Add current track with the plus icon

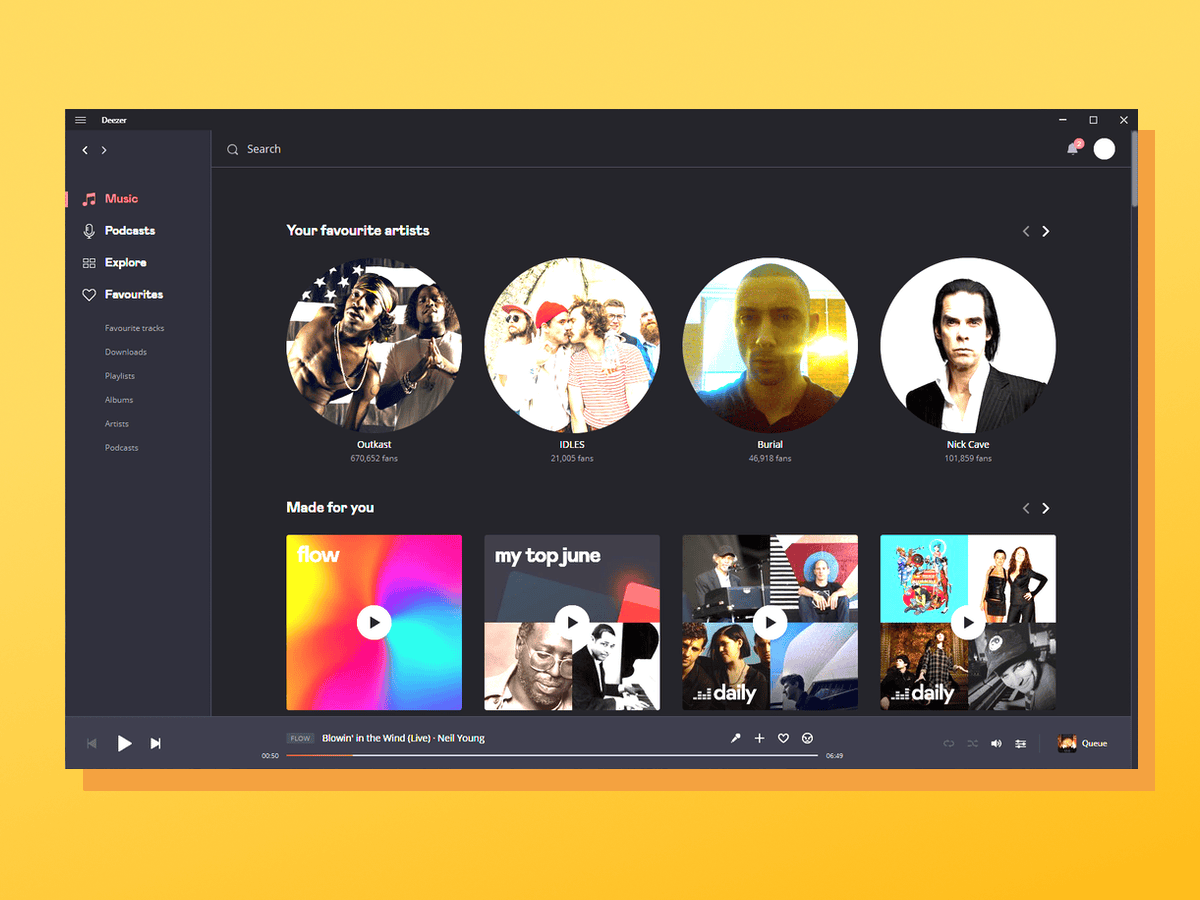click(760, 738)
